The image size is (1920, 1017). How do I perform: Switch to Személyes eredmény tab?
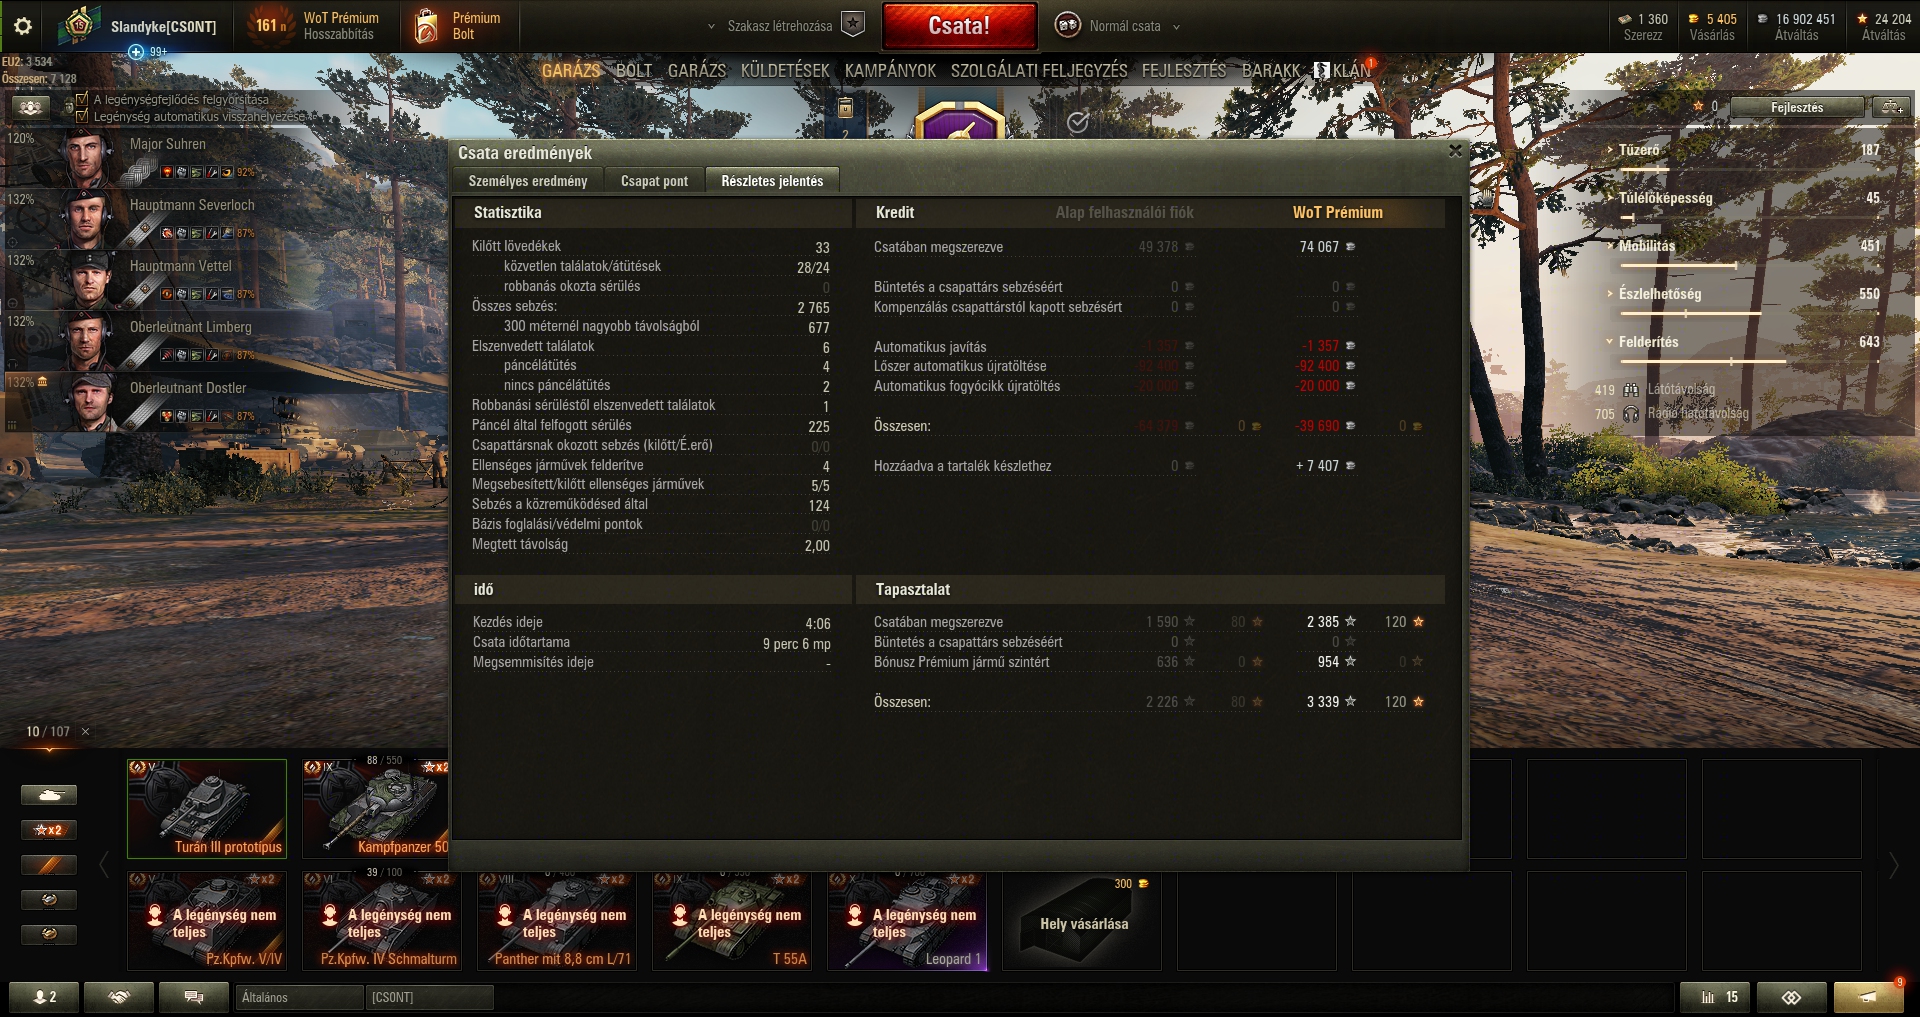point(528,181)
